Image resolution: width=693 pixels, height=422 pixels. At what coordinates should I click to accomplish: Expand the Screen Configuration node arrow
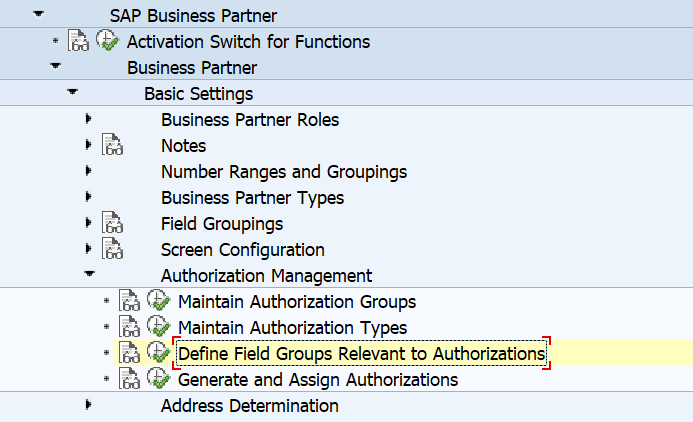88,249
